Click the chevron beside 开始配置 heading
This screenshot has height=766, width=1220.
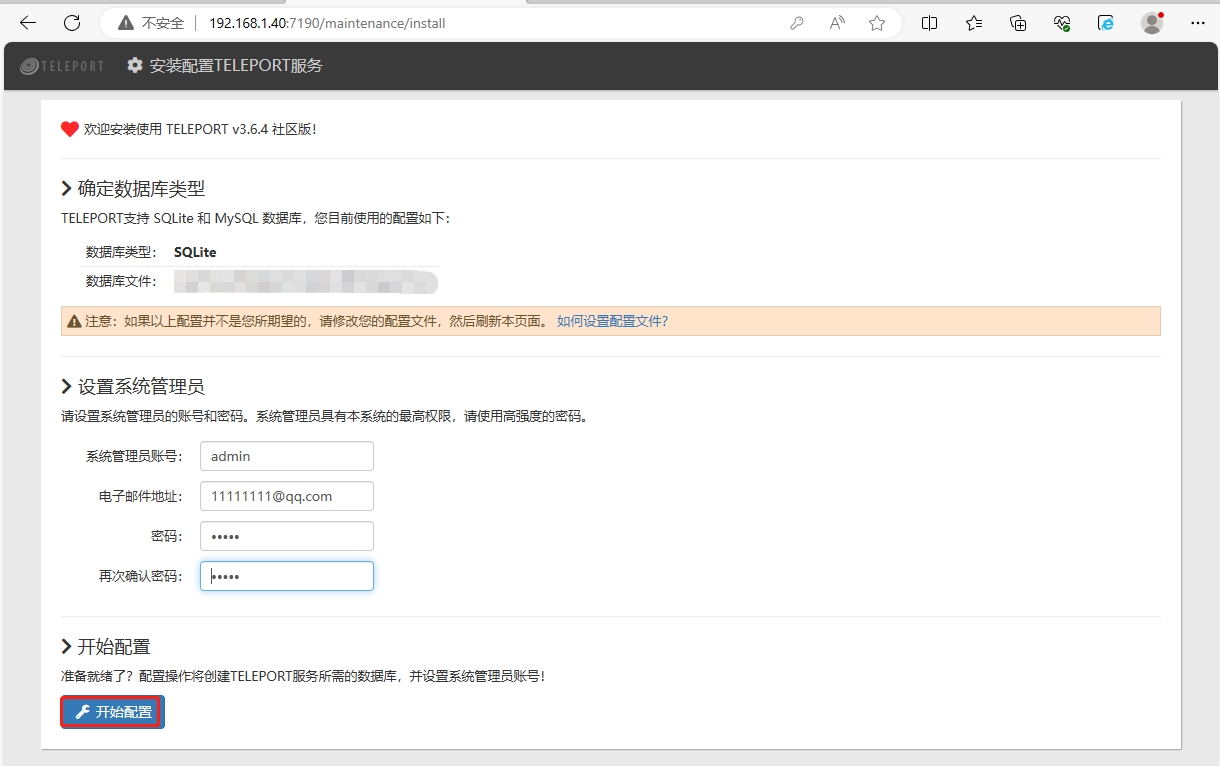click(67, 647)
